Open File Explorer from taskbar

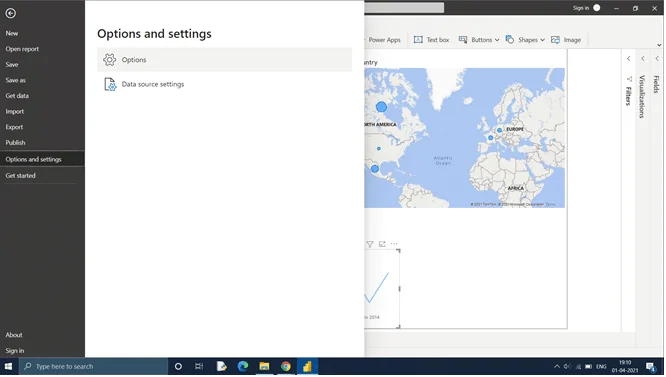click(x=265, y=367)
